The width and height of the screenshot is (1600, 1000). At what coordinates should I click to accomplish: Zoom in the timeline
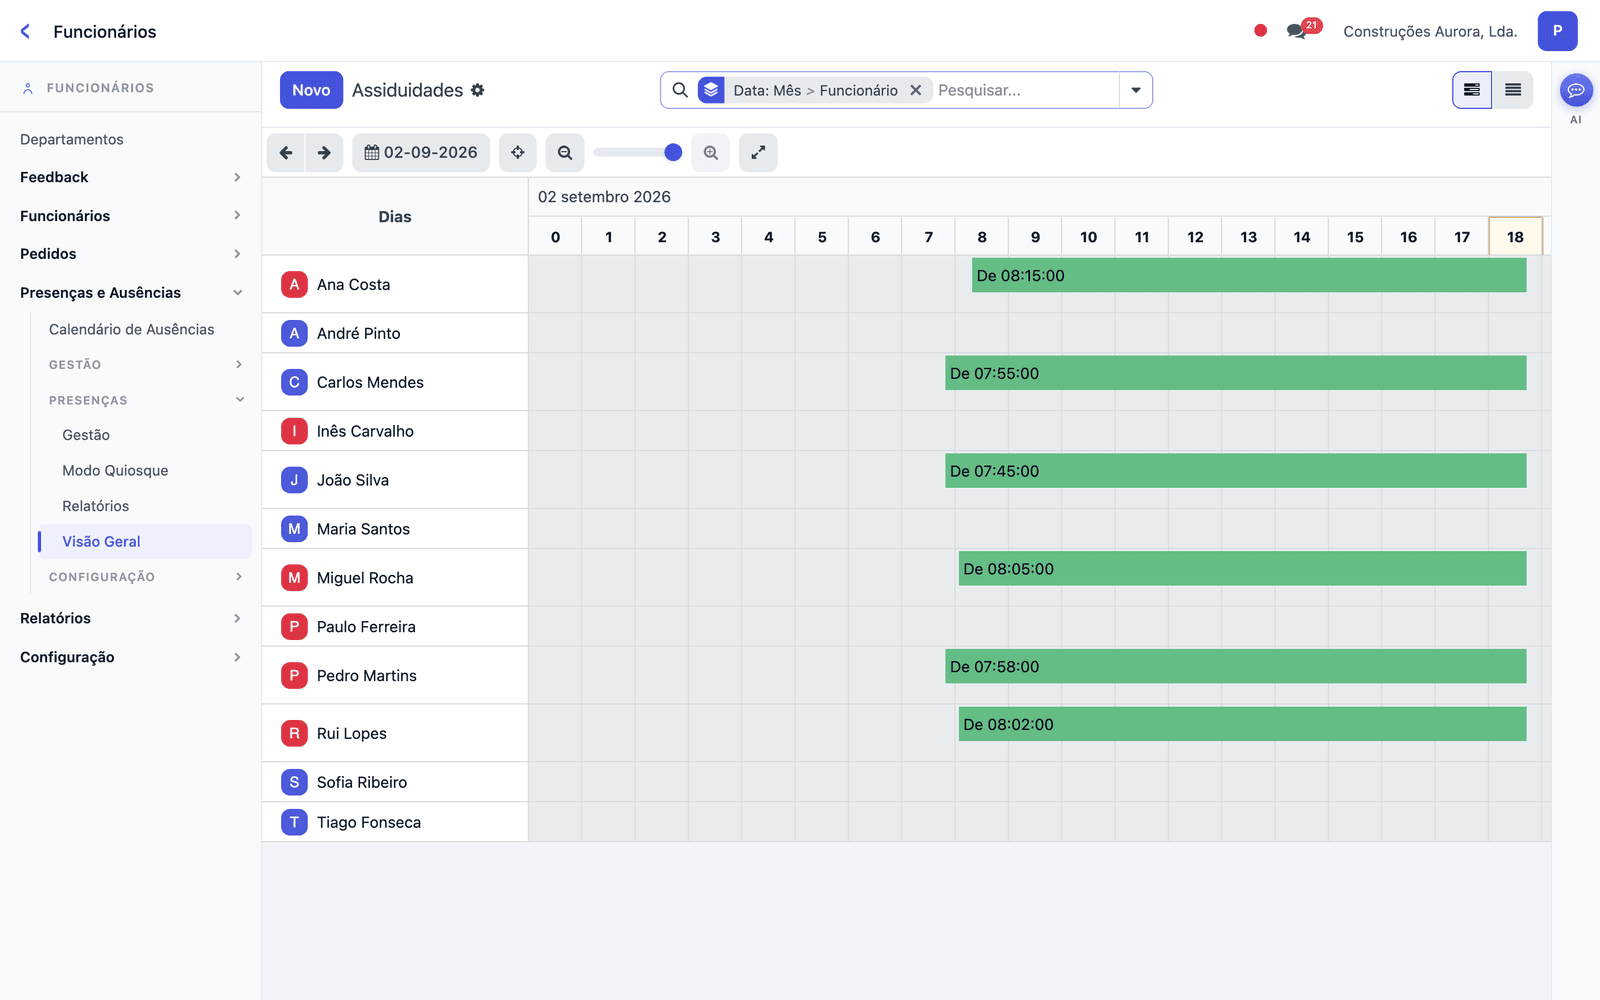711,153
